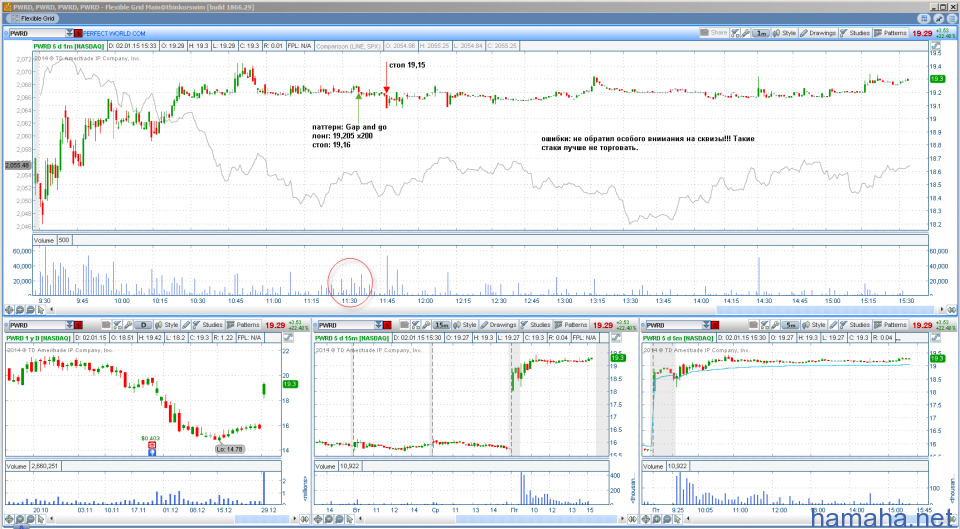The image size is (960, 529).
Task: Open Style menu in 5m chart
Action: [x=814, y=325]
